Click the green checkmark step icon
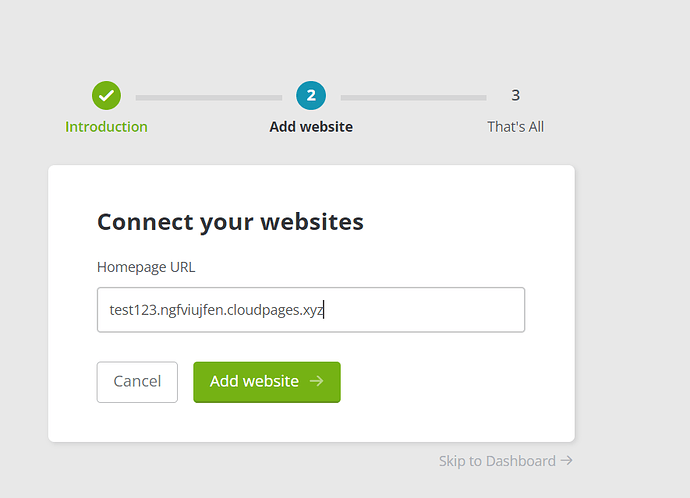 coord(106,95)
